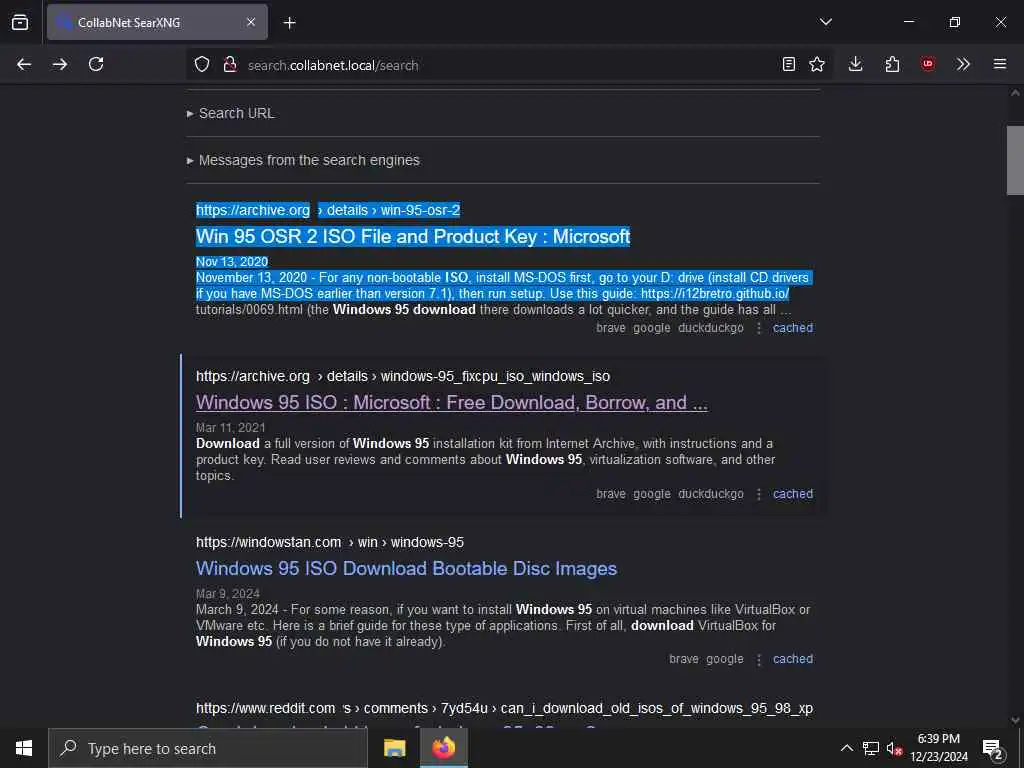Open cached link for Win 95 OSR 2 result
1024x768 pixels.
click(x=793, y=328)
